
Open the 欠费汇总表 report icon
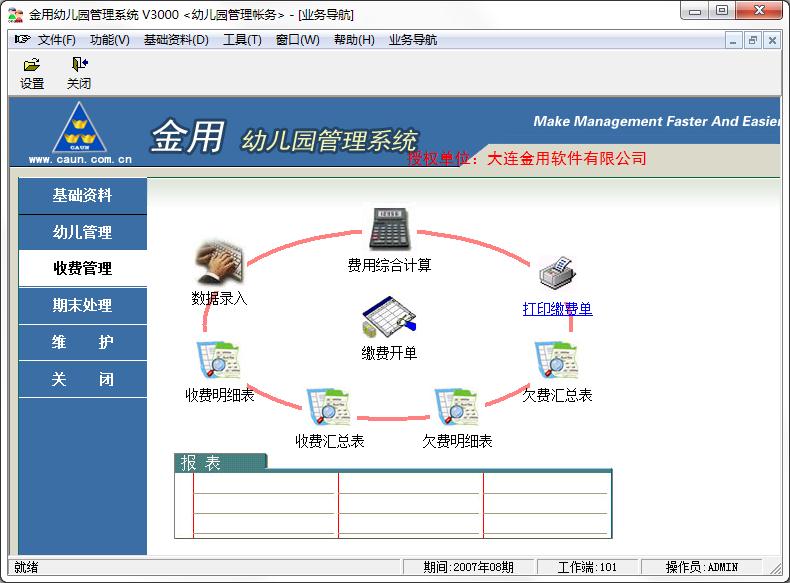(556, 360)
